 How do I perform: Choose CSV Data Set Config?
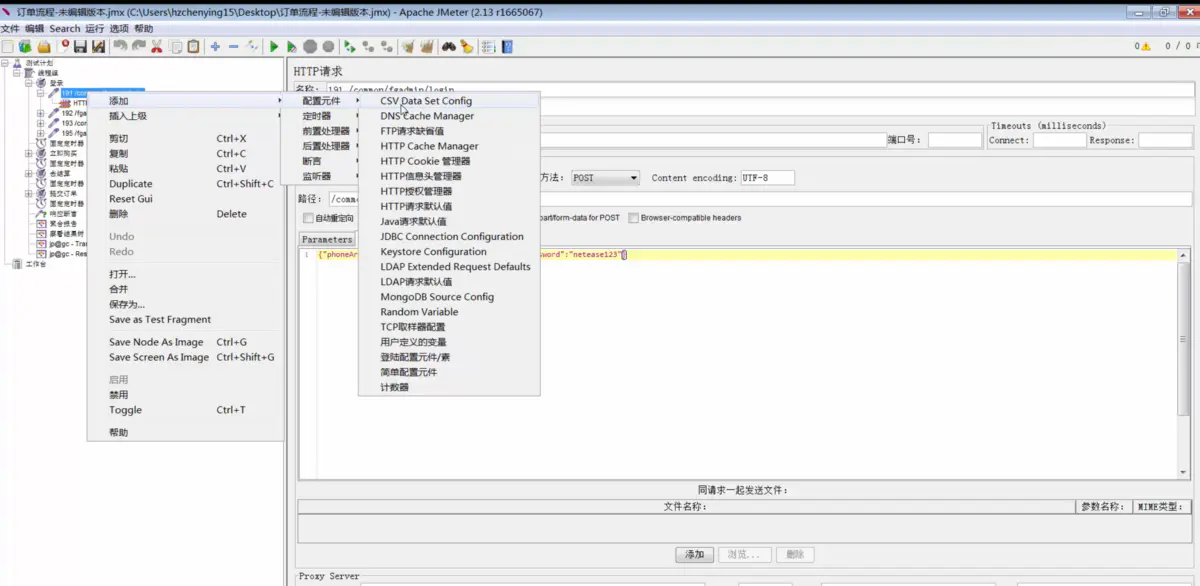pyautogui.click(x=449, y=101)
